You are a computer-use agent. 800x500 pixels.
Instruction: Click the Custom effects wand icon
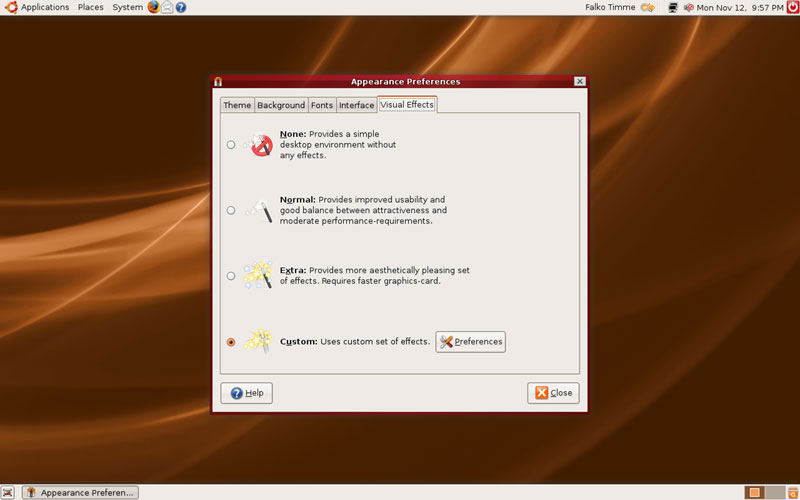tap(258, 341)
